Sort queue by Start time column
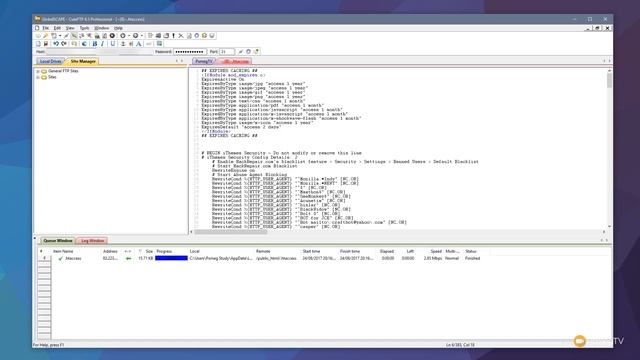 point(311,251)
